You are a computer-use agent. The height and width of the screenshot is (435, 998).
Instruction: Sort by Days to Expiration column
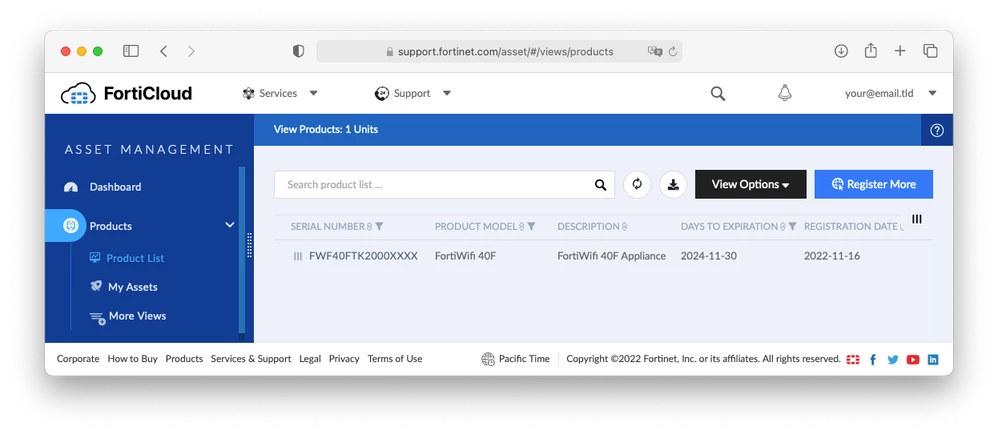(783, 227)
